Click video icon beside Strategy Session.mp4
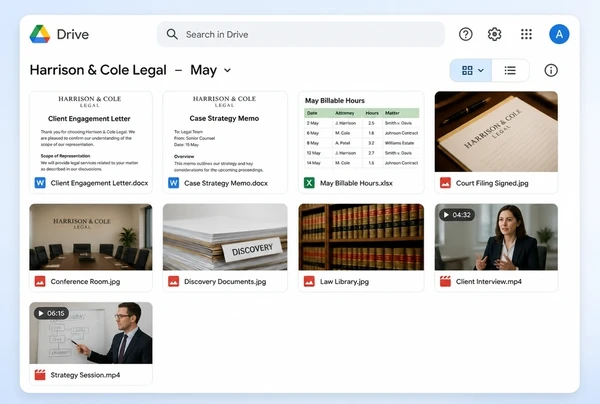Image resolution: width=600 pixels, height=404 pixels. tap(40, 375)
